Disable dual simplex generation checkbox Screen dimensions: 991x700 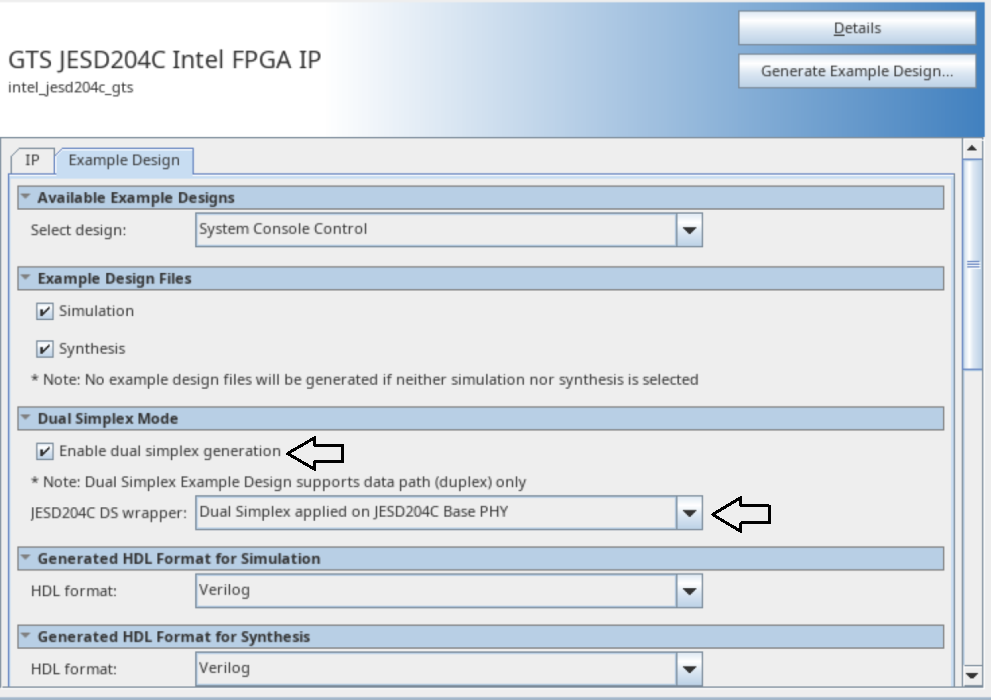click(x=44, y=451)
